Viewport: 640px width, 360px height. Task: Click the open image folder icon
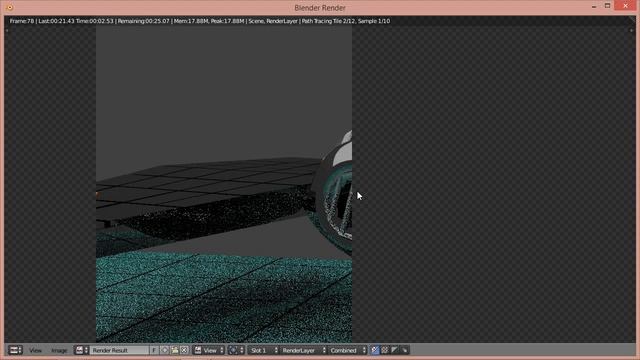click(x=174, y=350)
